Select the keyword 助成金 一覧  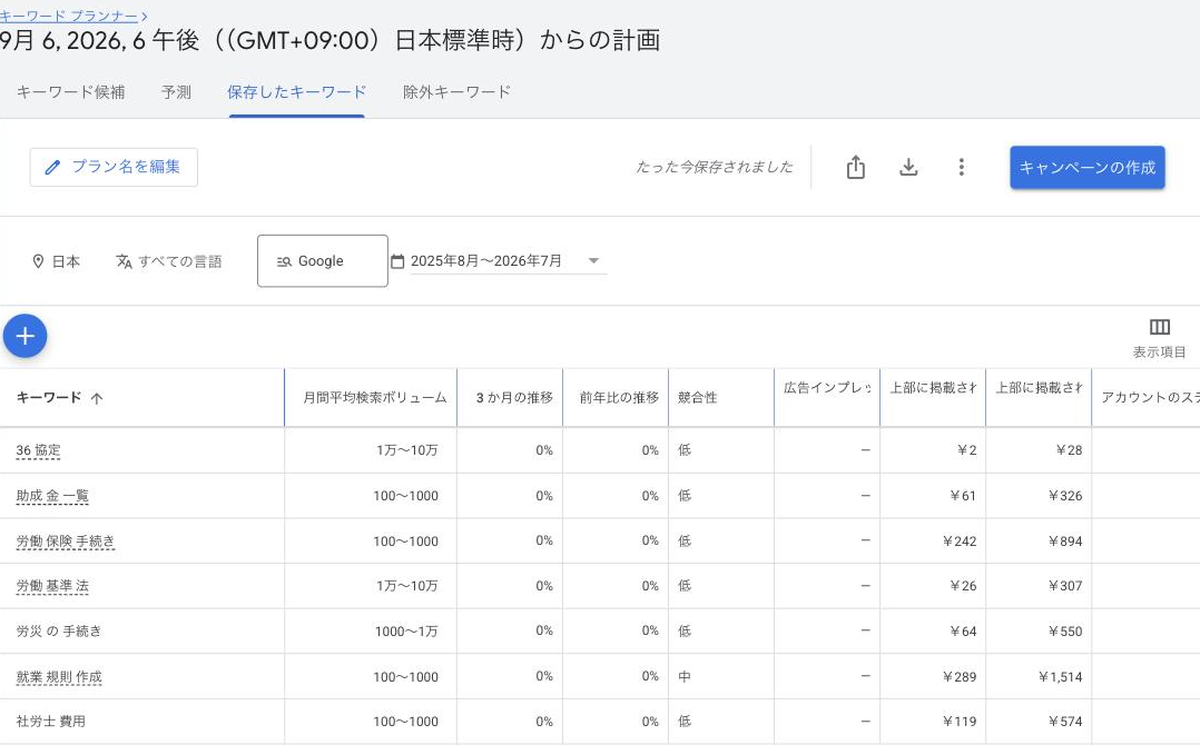pos(52,496)
